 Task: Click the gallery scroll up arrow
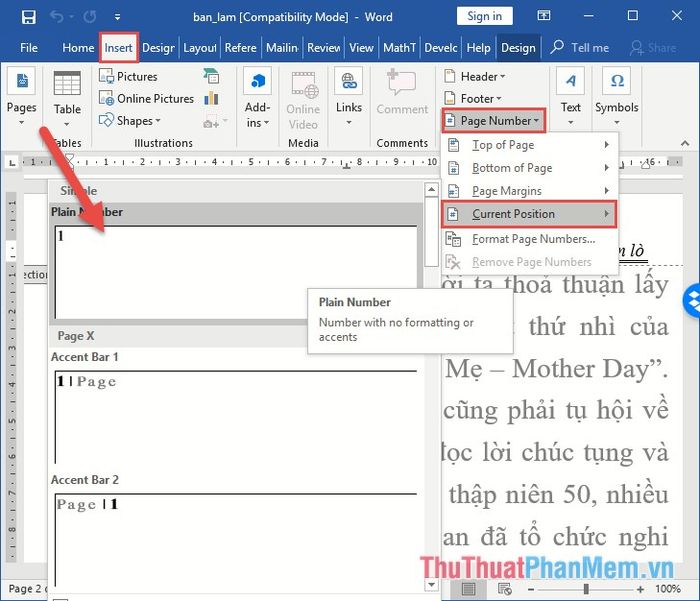431,190
